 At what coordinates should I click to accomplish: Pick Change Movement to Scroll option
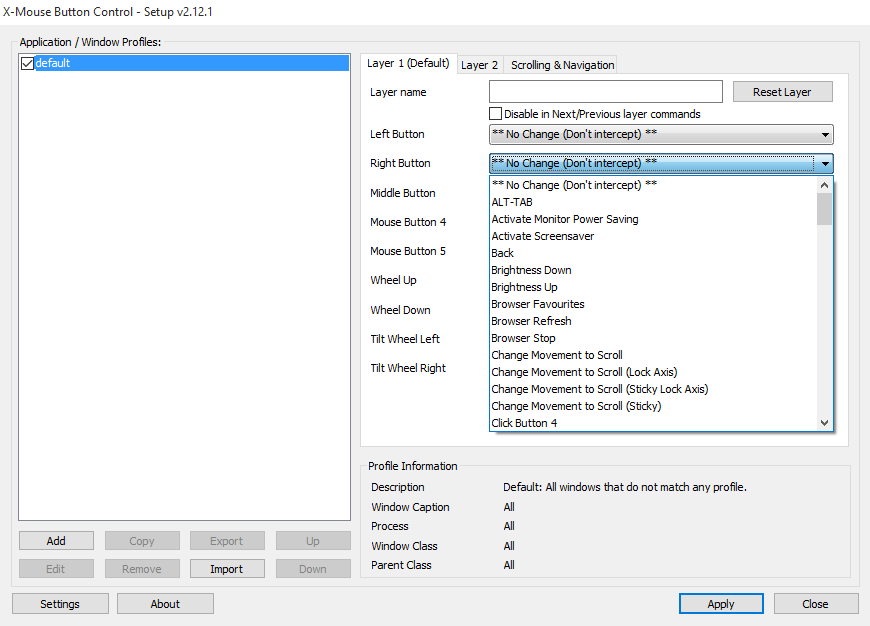654,355
